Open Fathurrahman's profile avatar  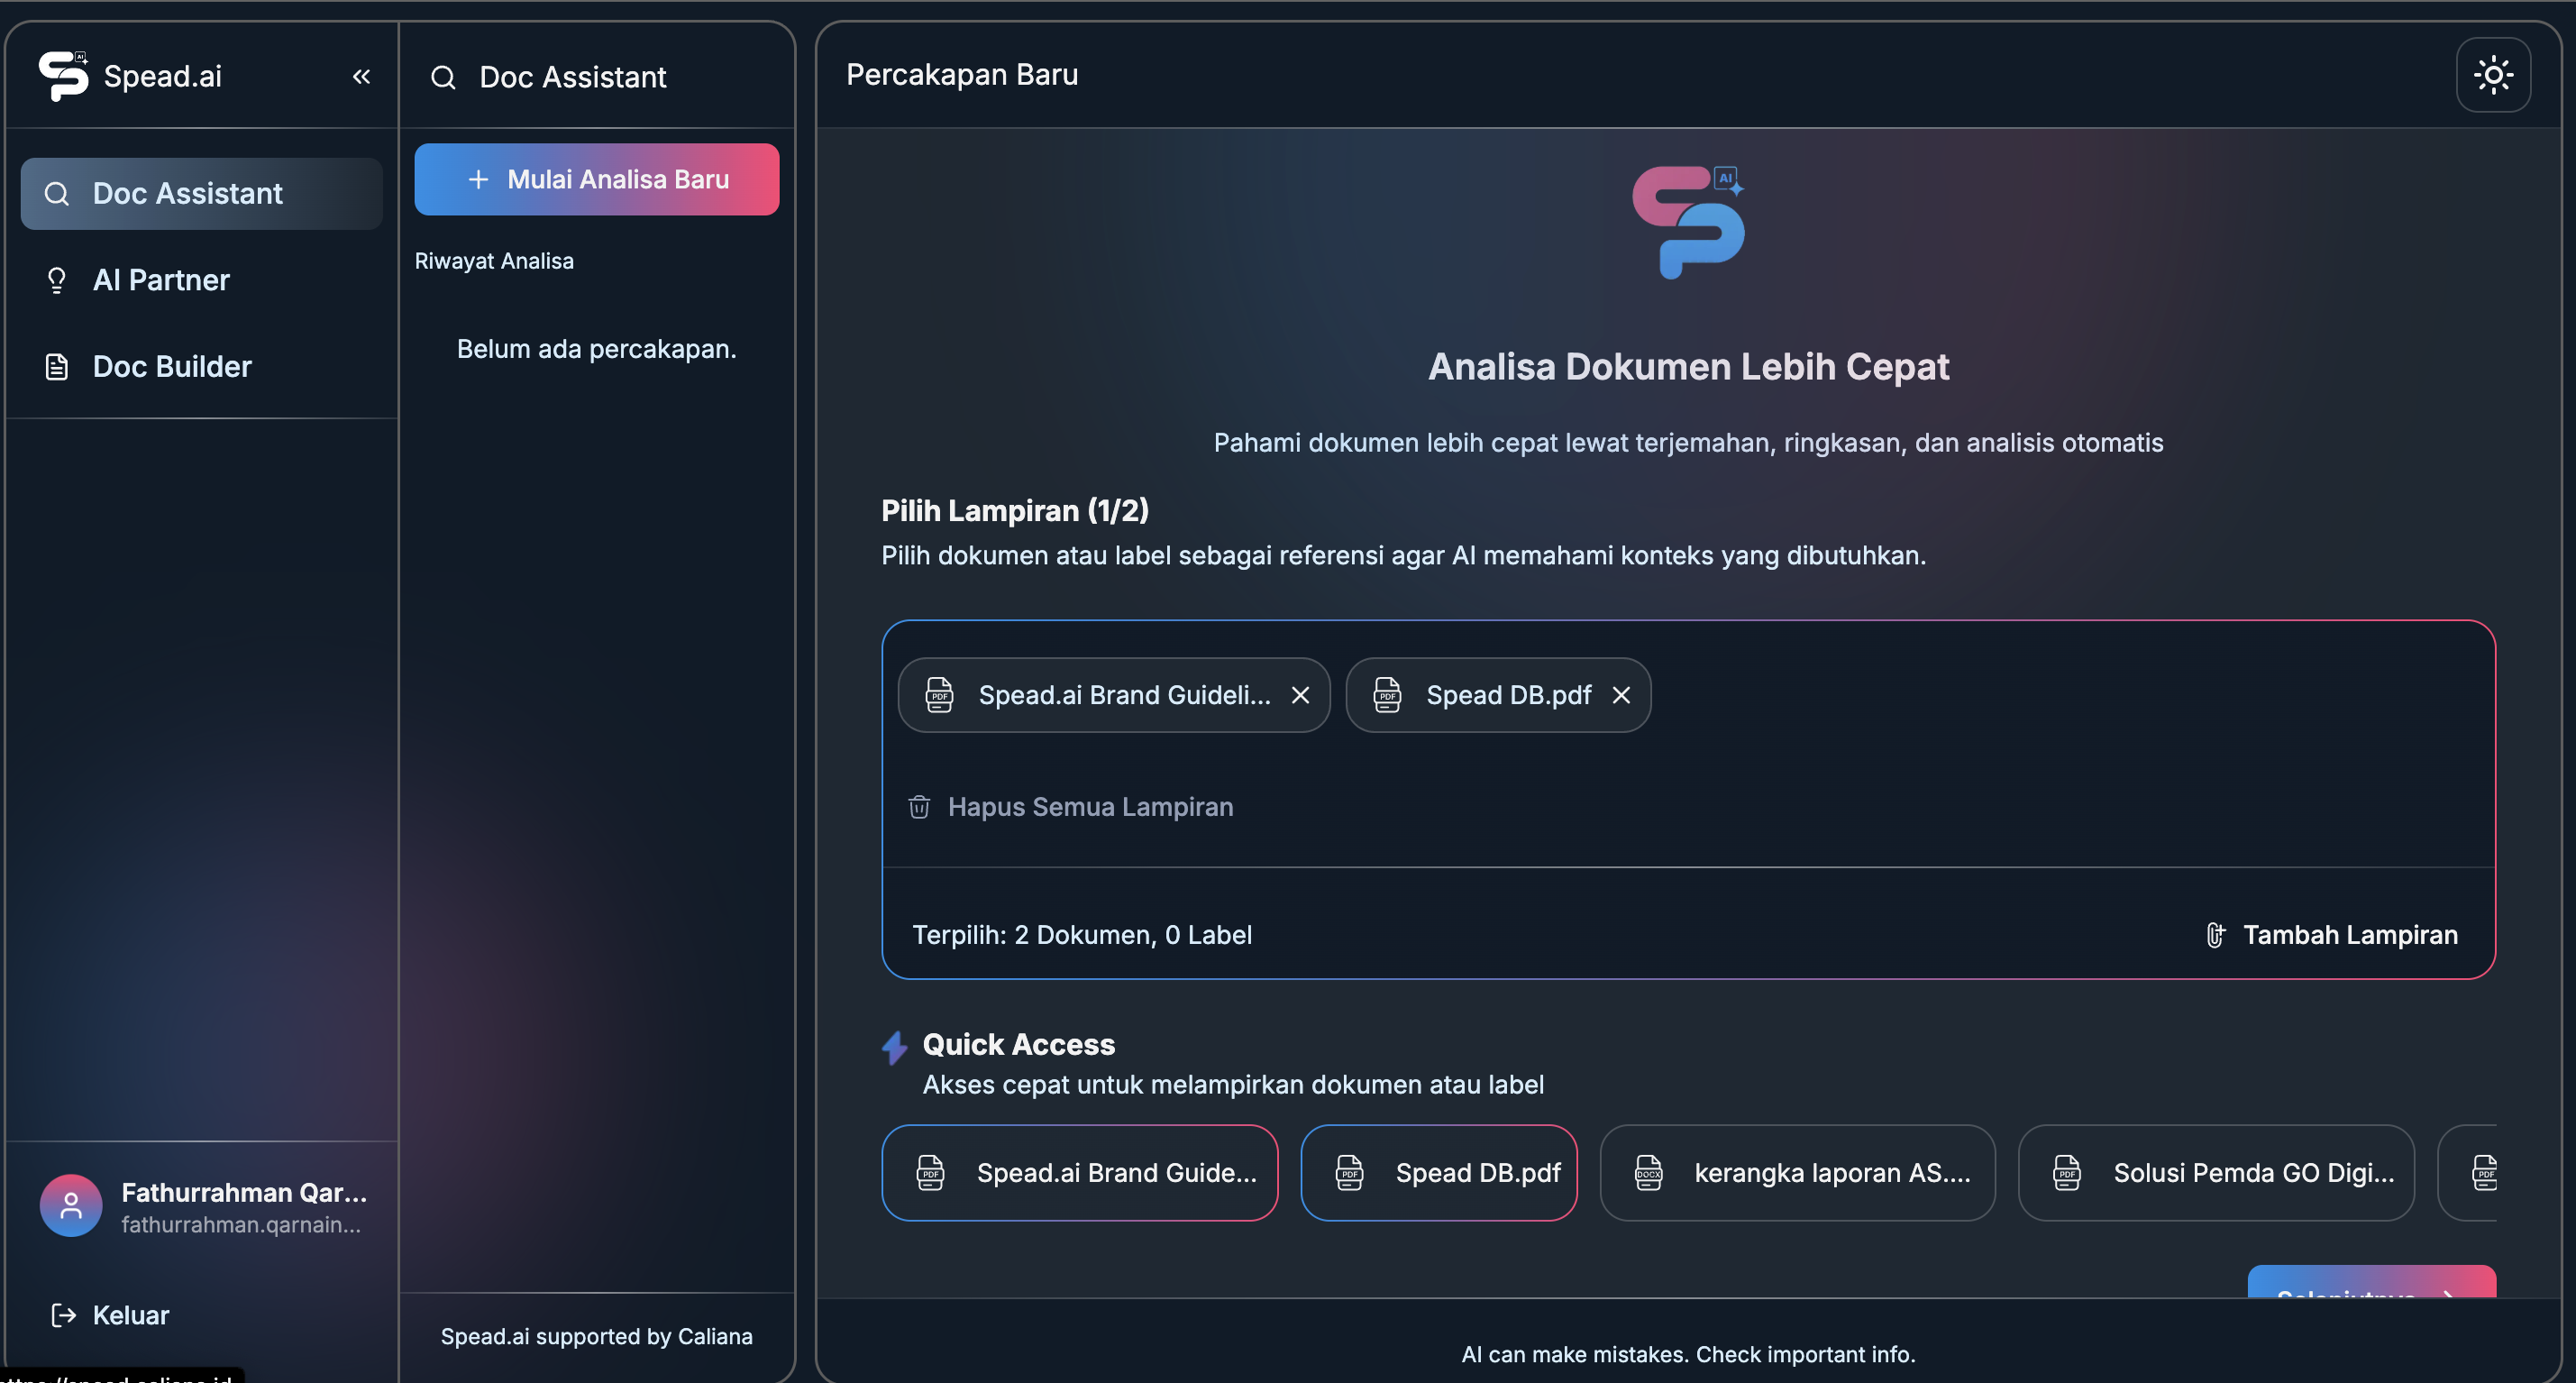click(69, 1206)
